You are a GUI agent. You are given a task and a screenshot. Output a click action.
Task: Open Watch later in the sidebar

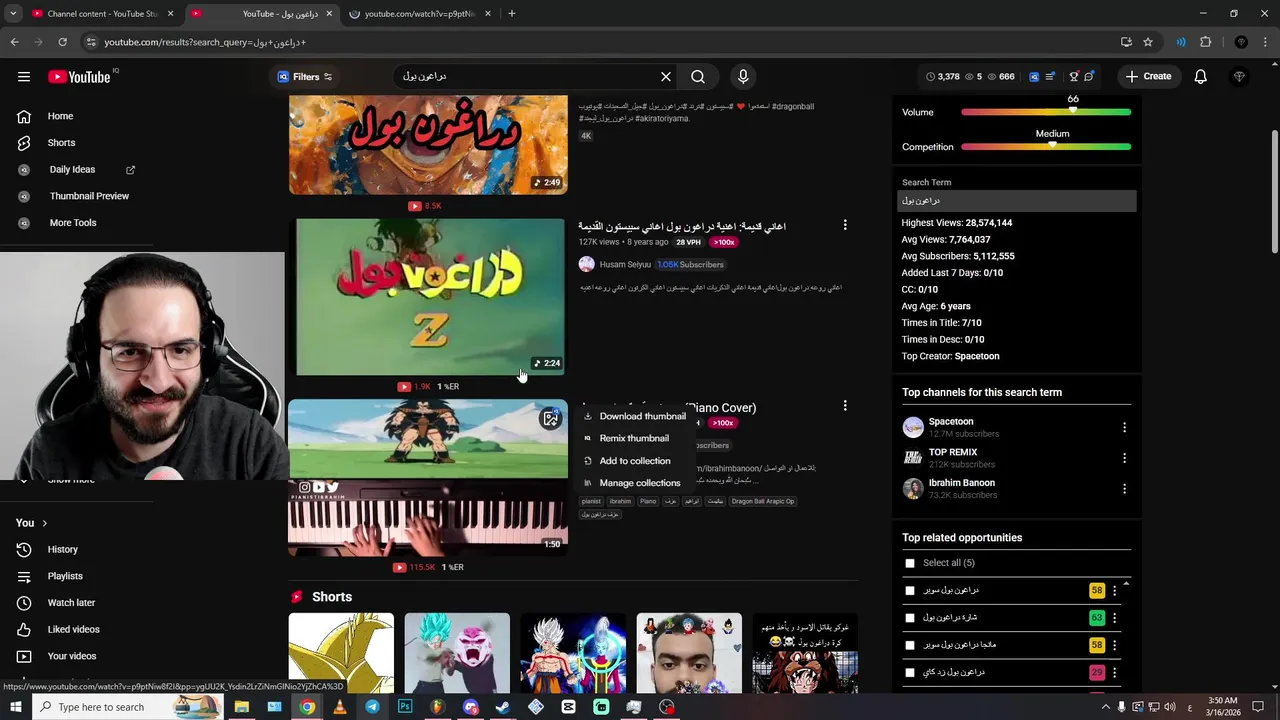pyautogui.click(x=71, y=603)
